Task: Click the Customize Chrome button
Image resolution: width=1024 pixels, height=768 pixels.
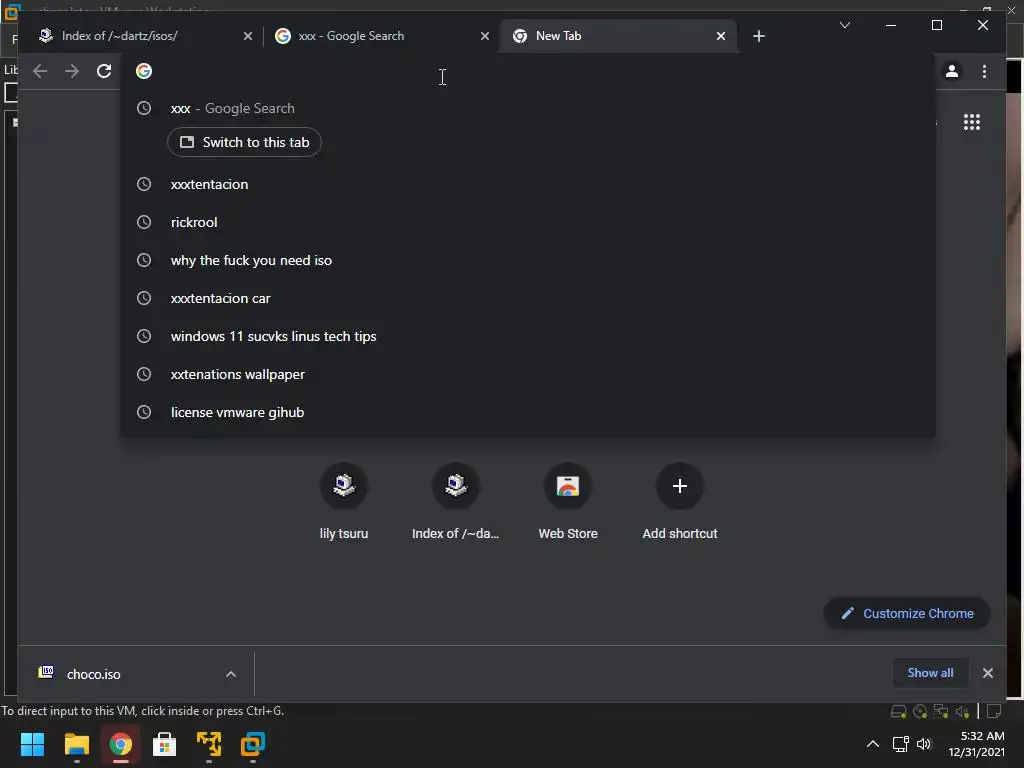Action: coord(907,613)
